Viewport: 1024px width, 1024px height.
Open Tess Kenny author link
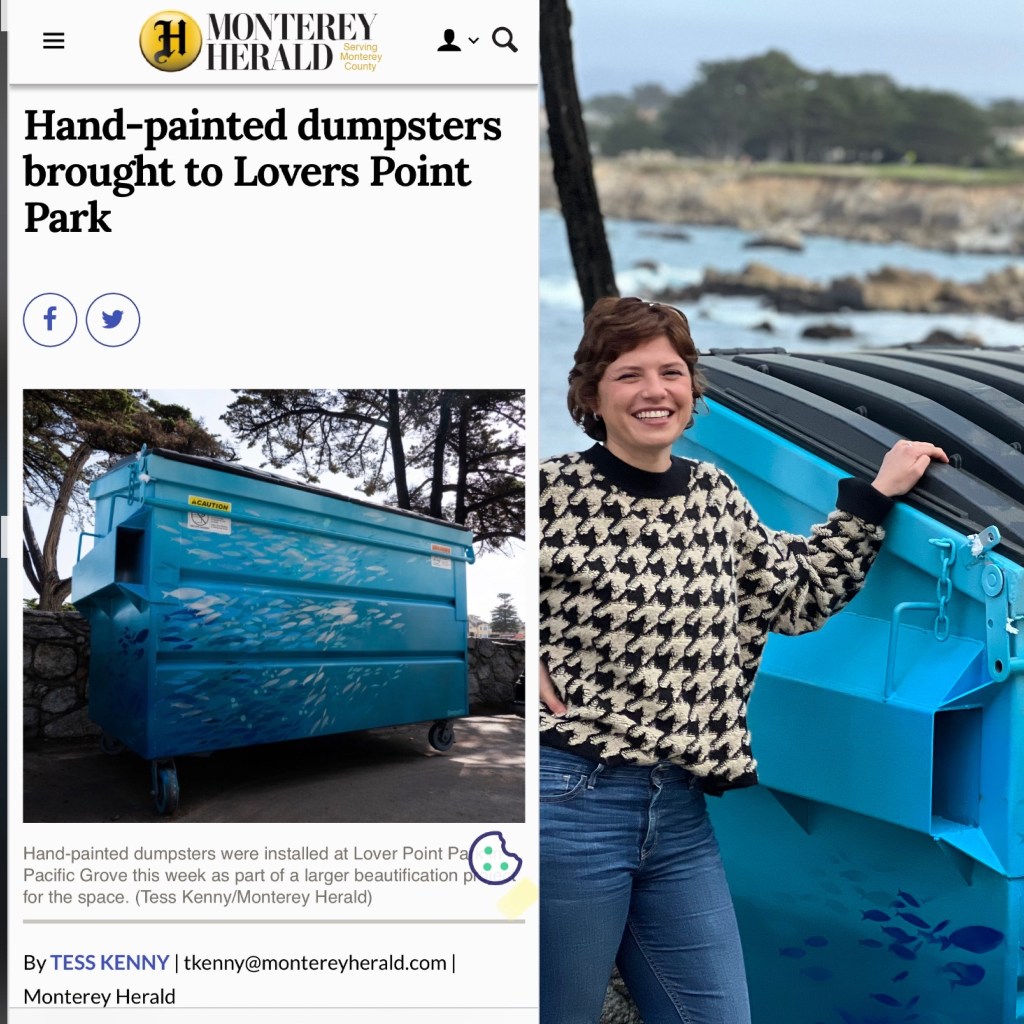pyautogui.click(x=110, y=963)
